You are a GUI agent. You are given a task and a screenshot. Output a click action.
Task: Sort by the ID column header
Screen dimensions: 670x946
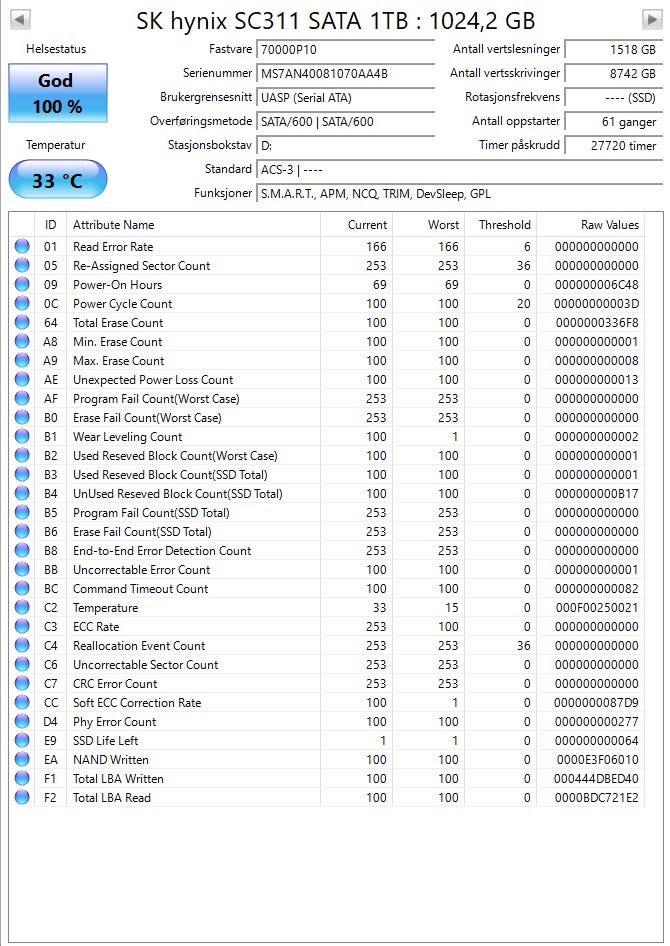click(51, 225)
